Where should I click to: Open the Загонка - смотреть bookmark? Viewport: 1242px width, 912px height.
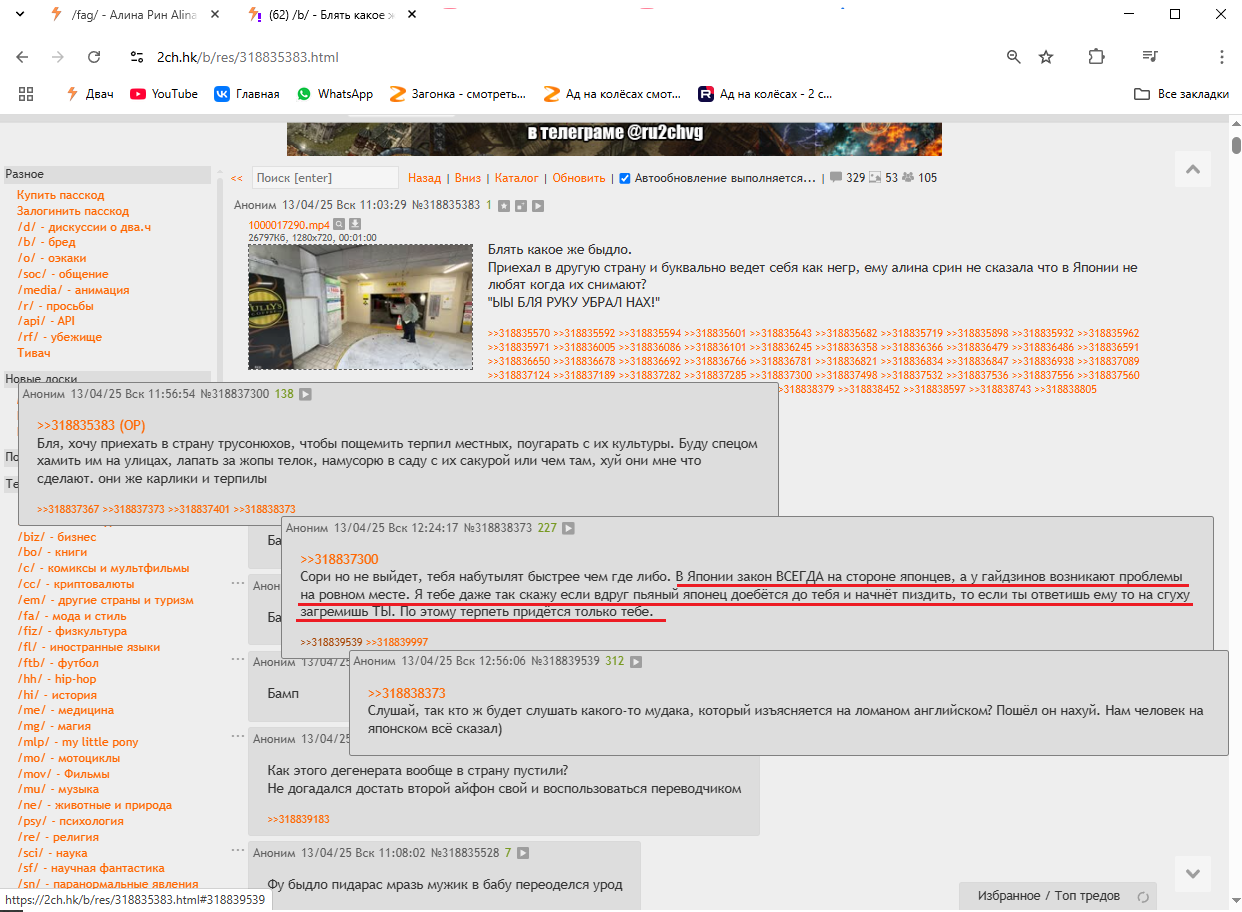(x=458, y=94)
